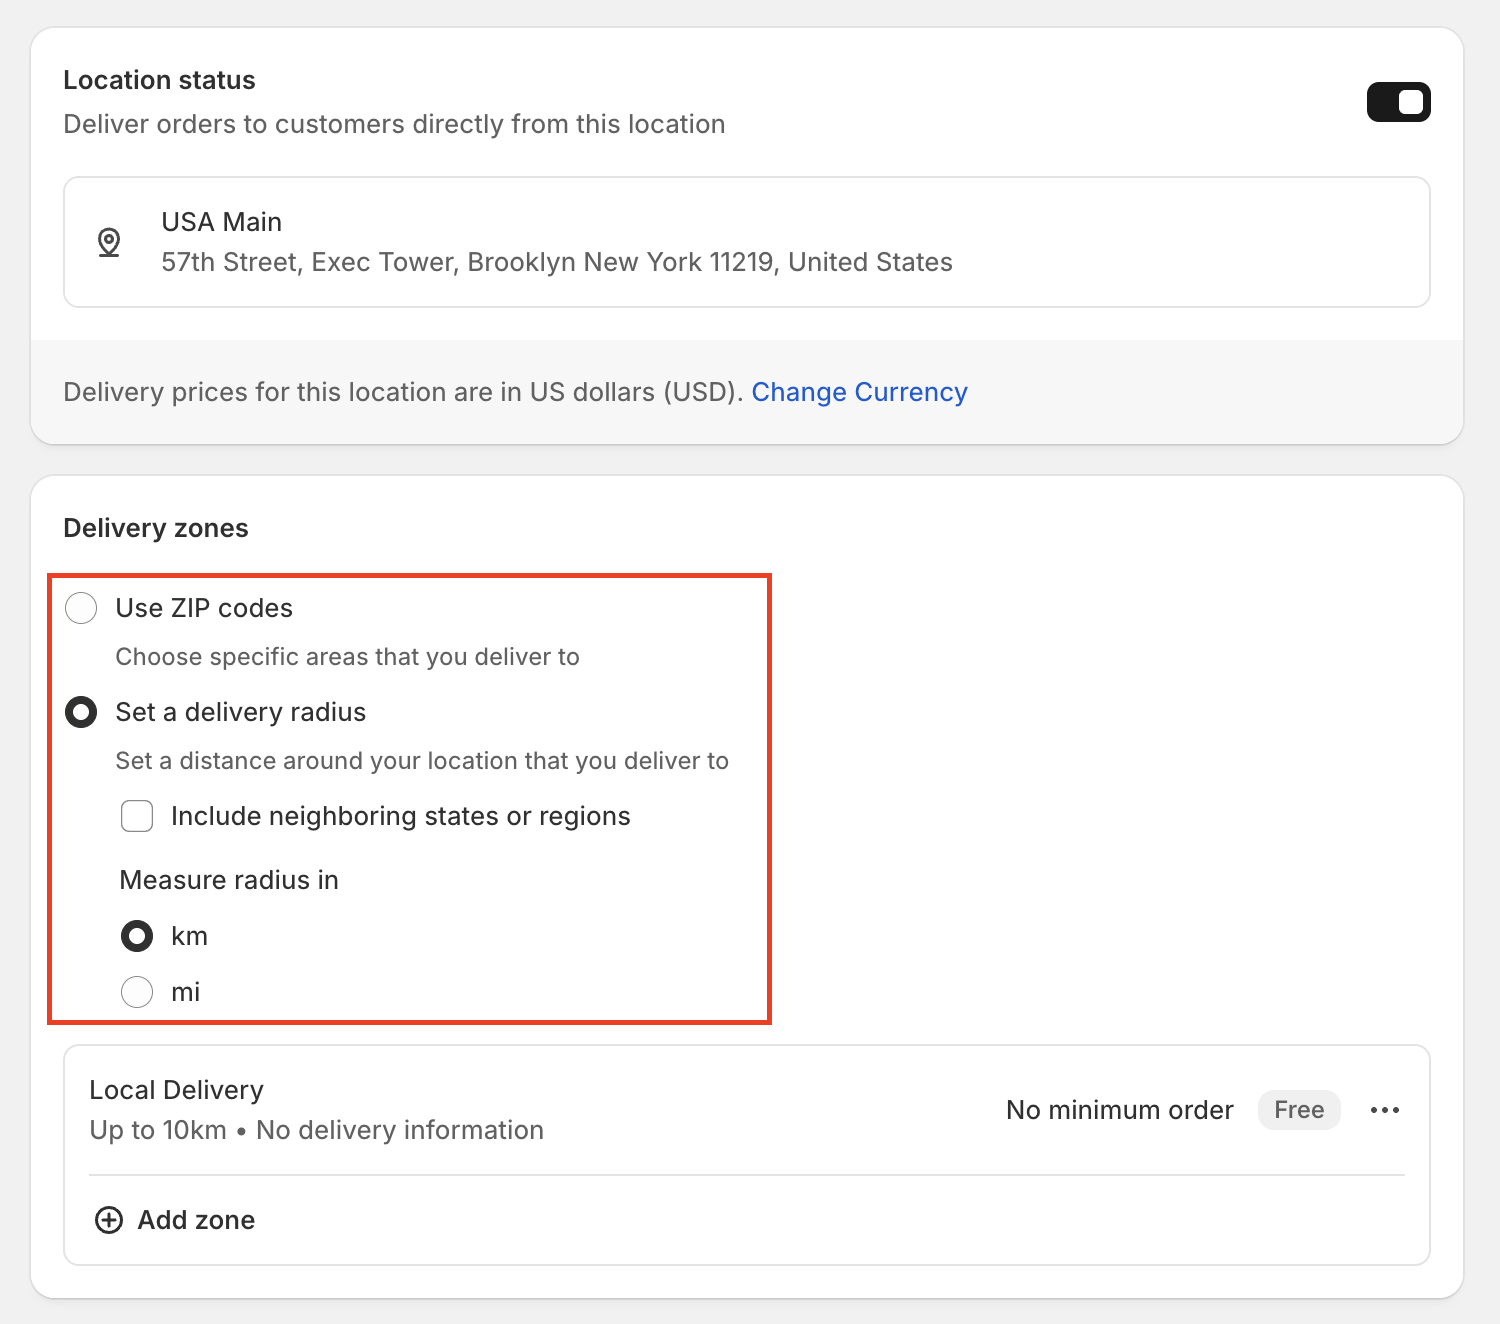
Task: Click the location pin icon beside USA Main
Action: tap(109, 242)
